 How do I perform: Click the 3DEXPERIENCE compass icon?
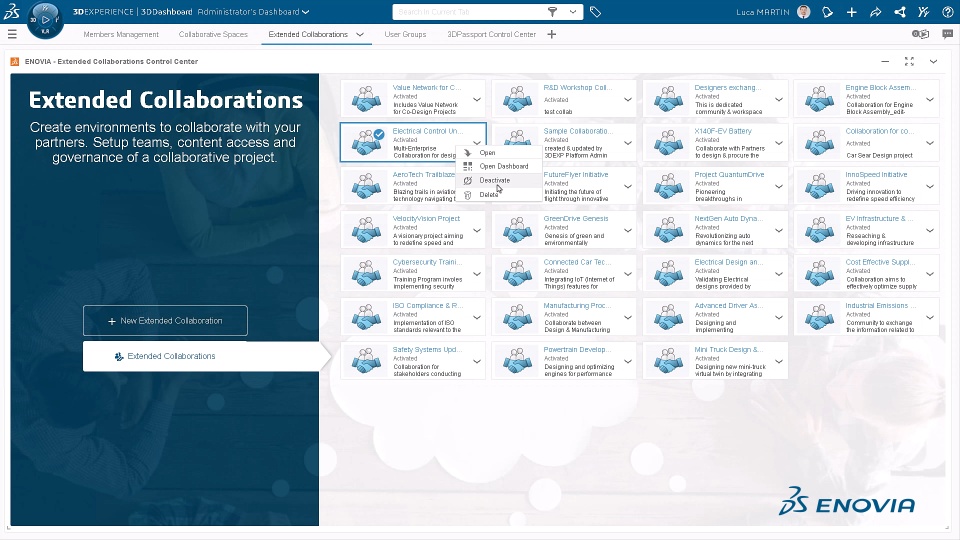point(45,20)
